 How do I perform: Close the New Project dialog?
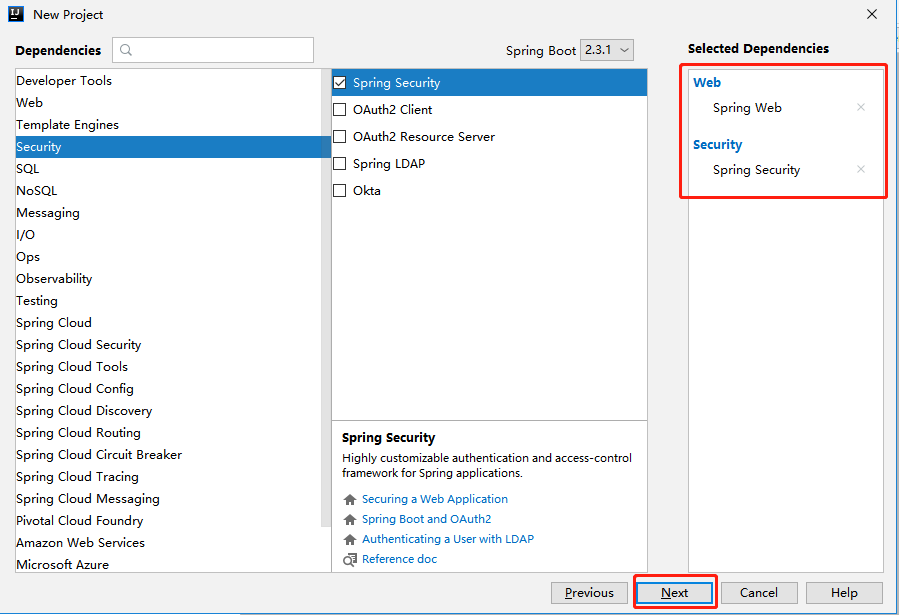(x=871, y=14)
